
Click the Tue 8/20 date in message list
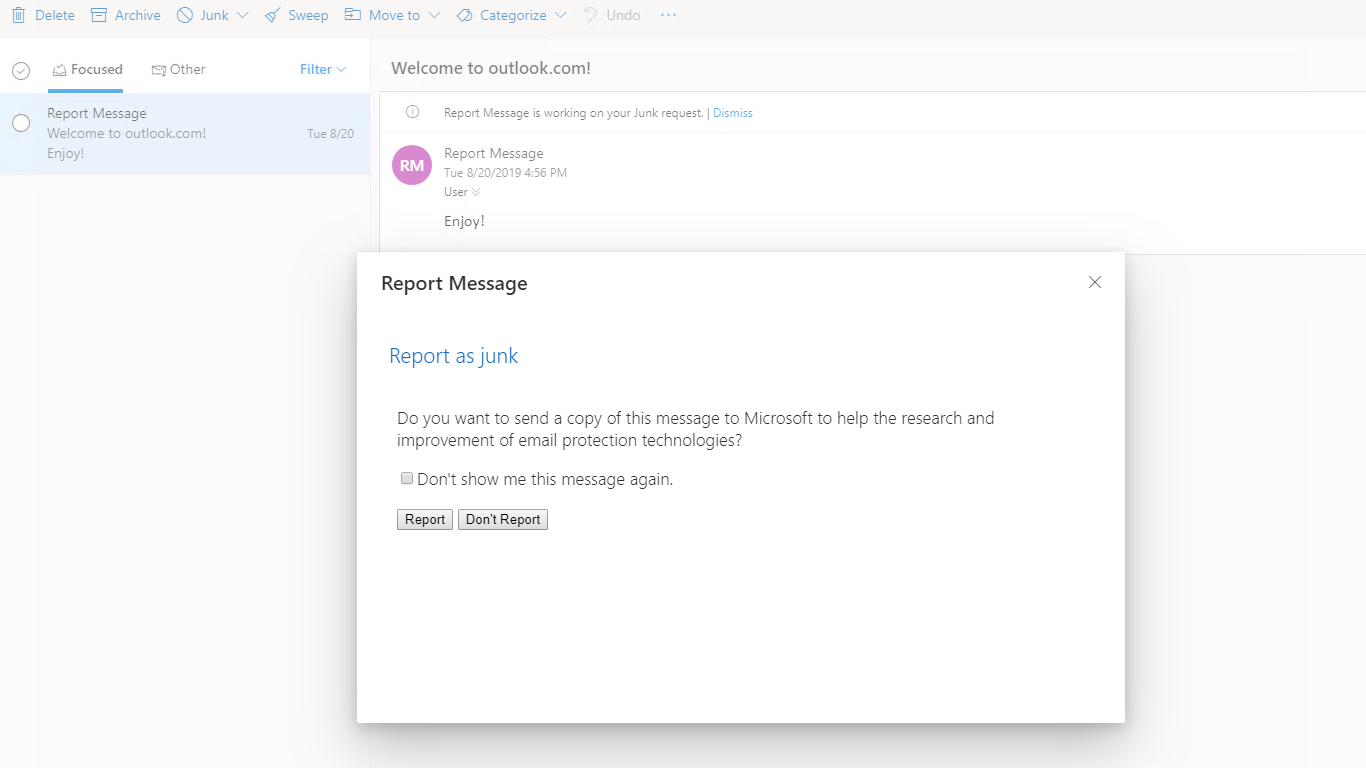(330, 133)
